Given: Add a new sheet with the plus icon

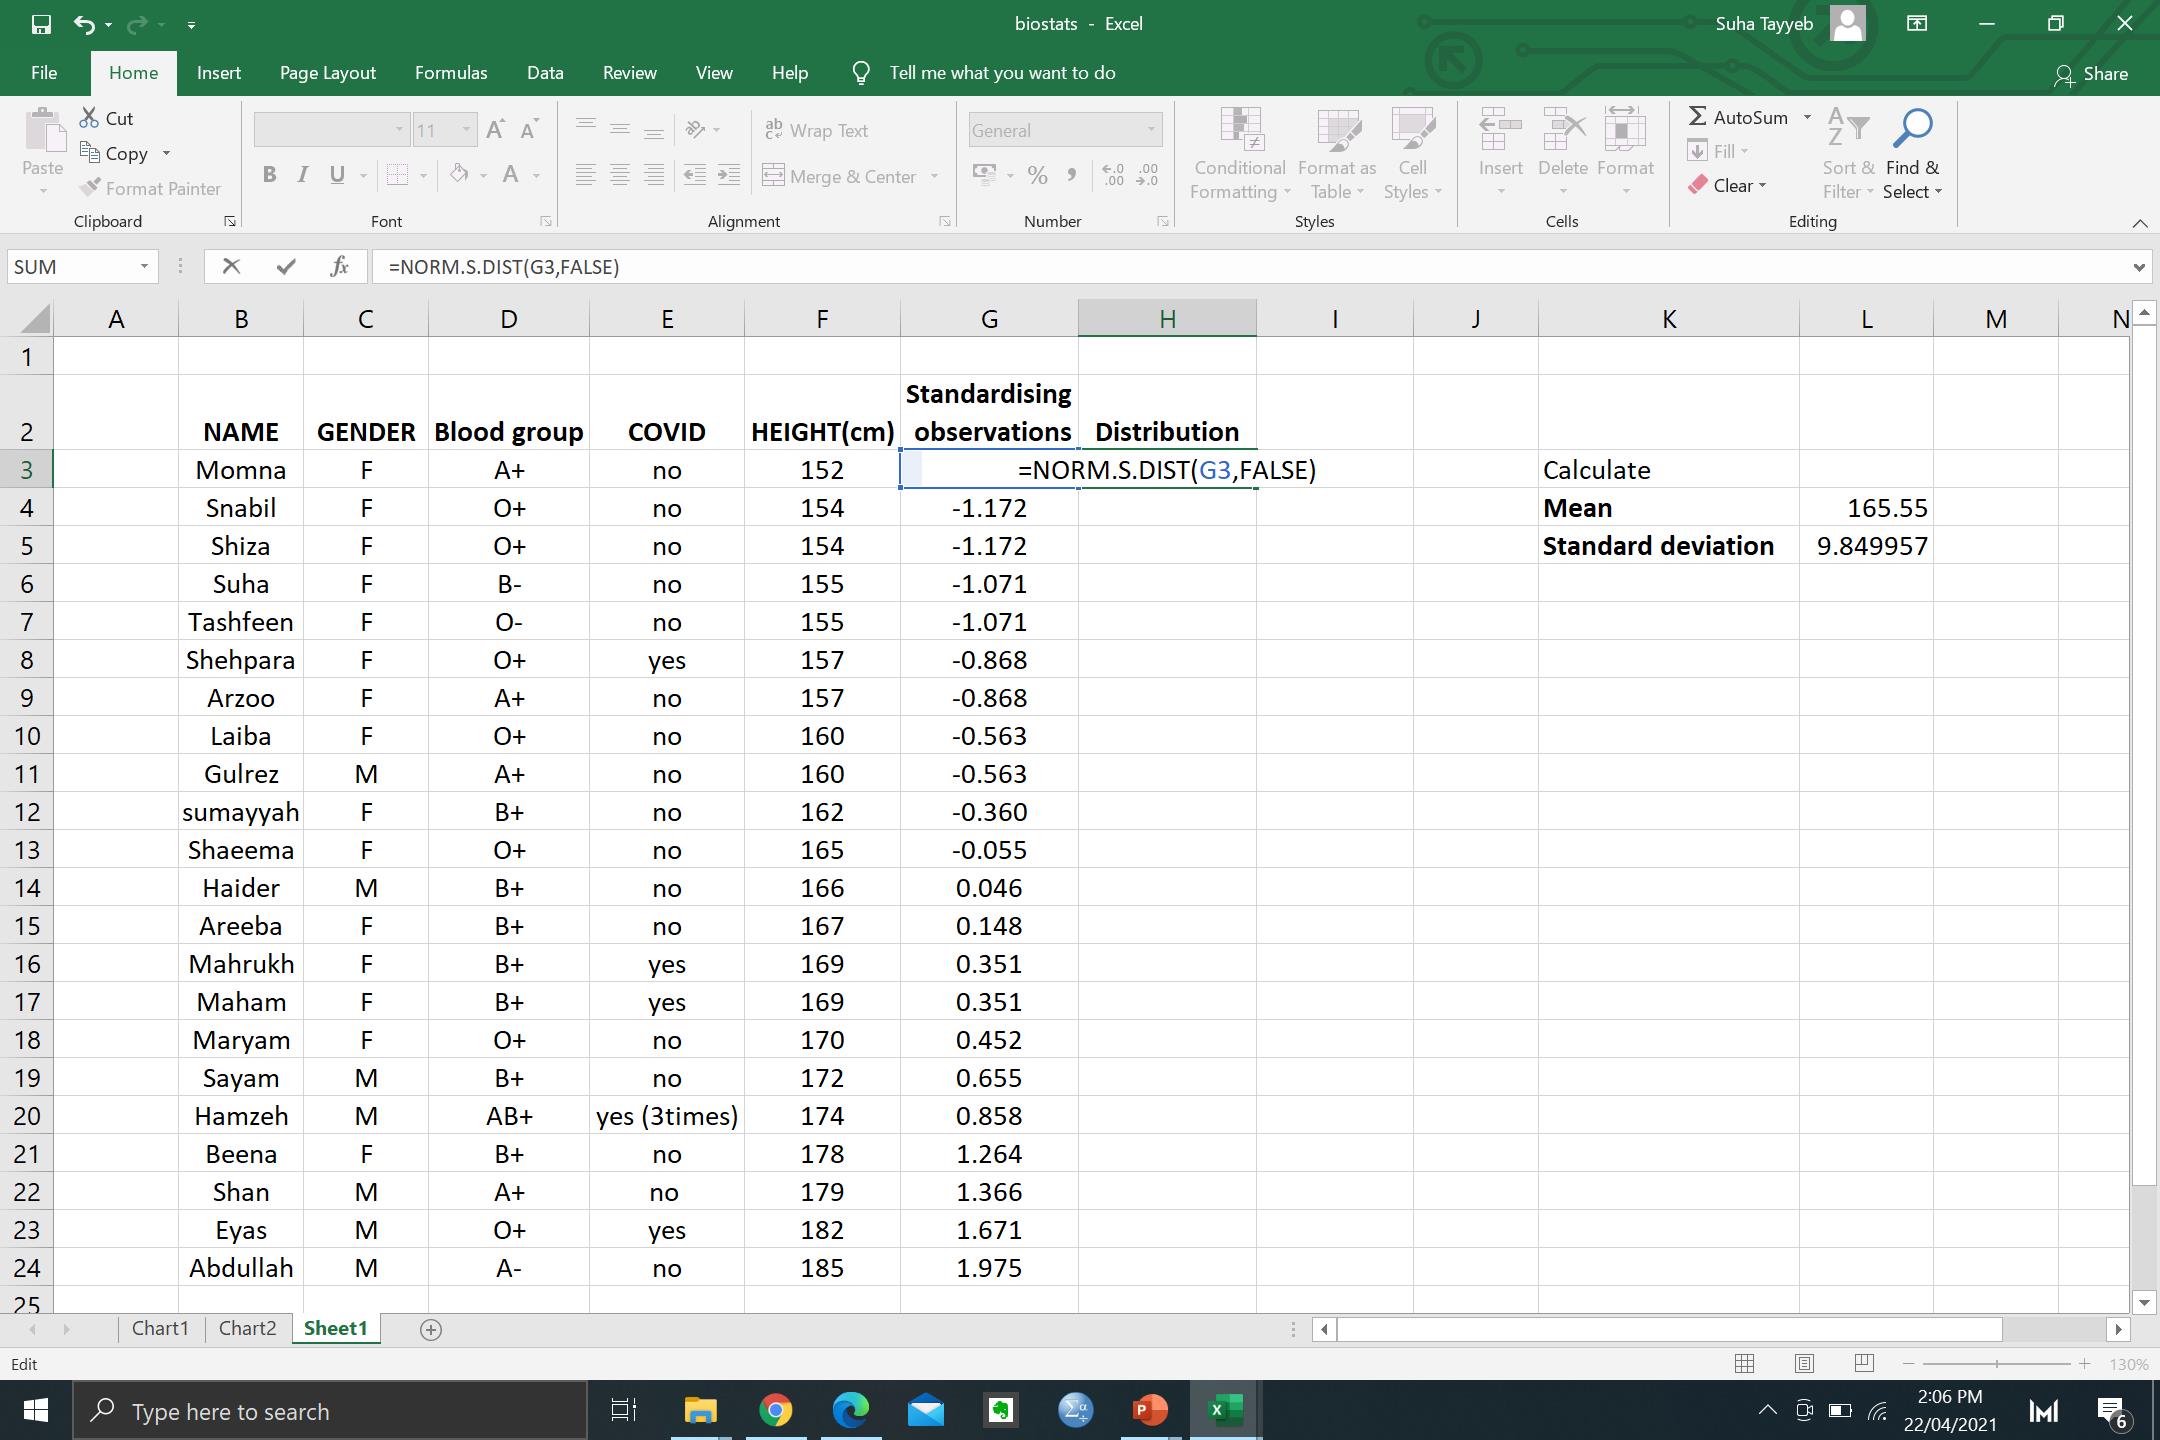Looking at the screenshot, I should coord(431,1329).
